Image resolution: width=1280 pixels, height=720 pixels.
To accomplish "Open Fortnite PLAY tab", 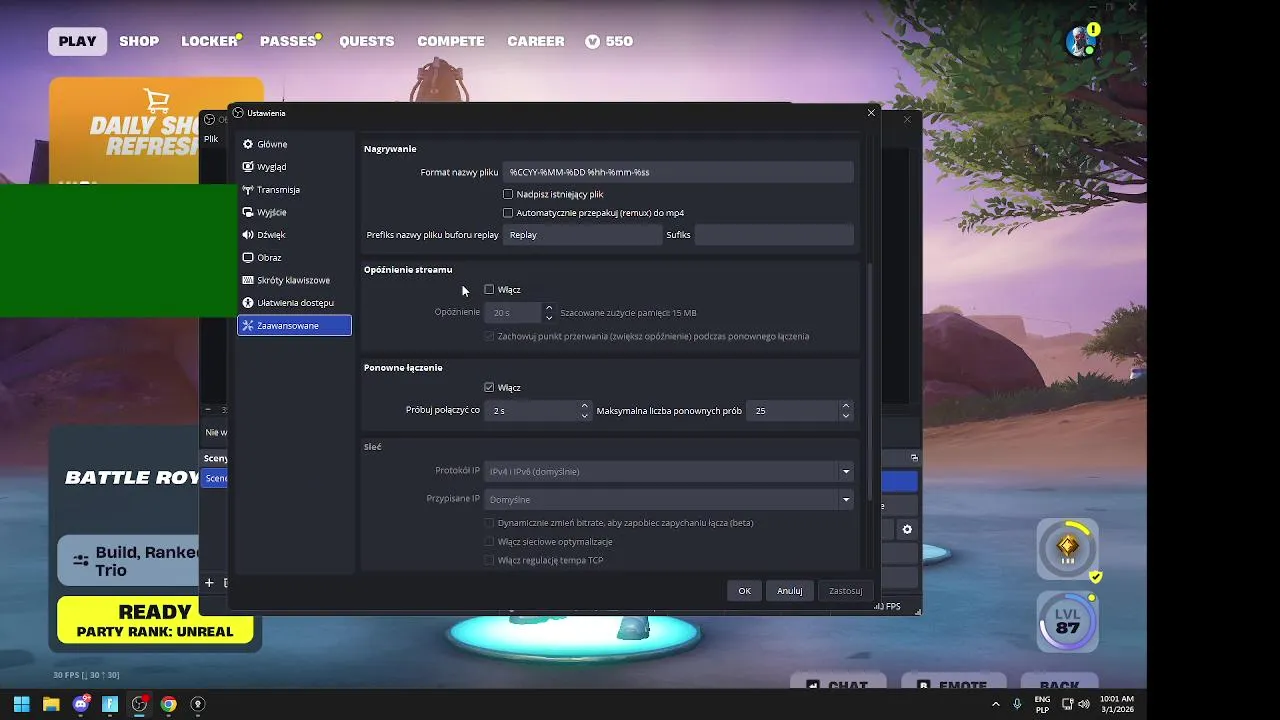I will click(x=77, y=41).
